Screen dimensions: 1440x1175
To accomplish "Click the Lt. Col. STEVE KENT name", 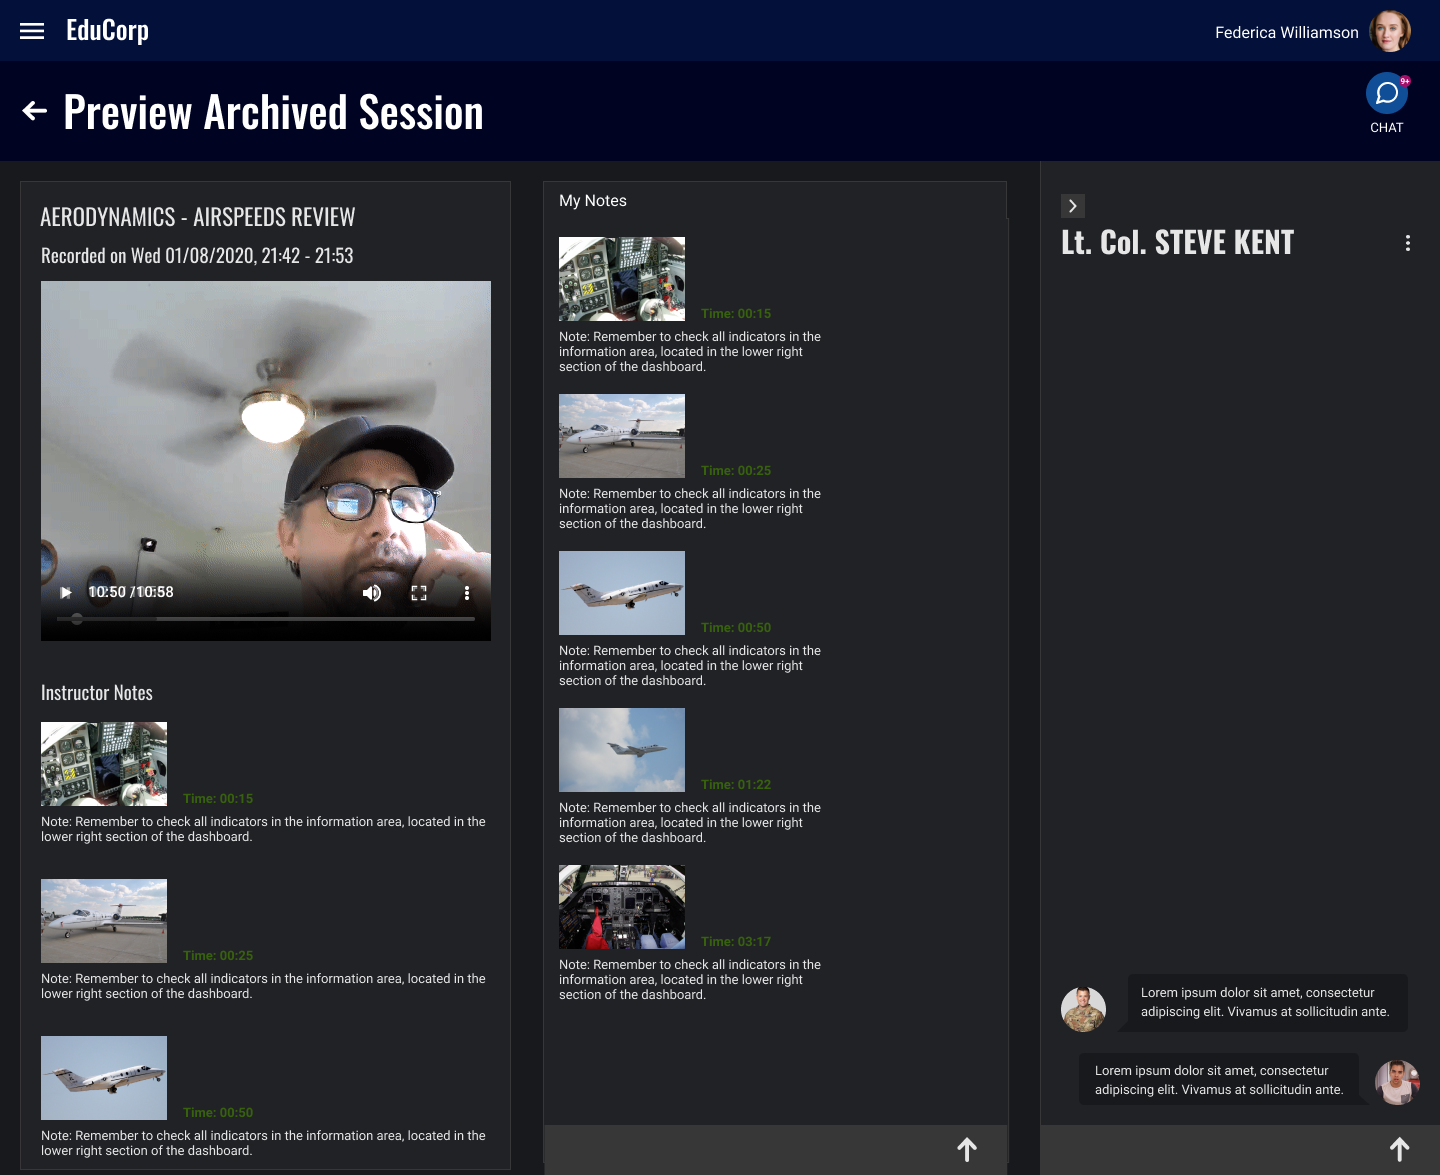I will [x=1178, y=242].
